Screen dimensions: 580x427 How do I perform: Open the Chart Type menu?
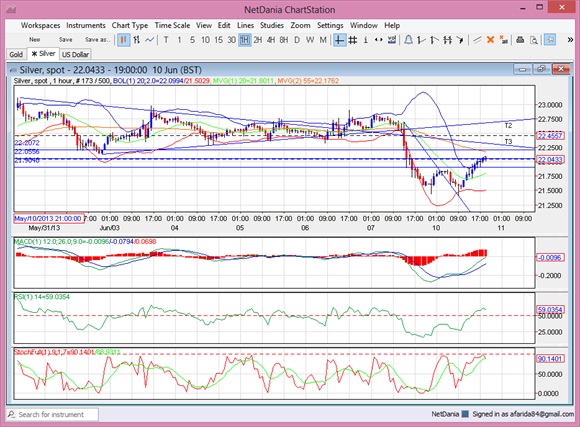pyautogui.click(x=130, y=25)
